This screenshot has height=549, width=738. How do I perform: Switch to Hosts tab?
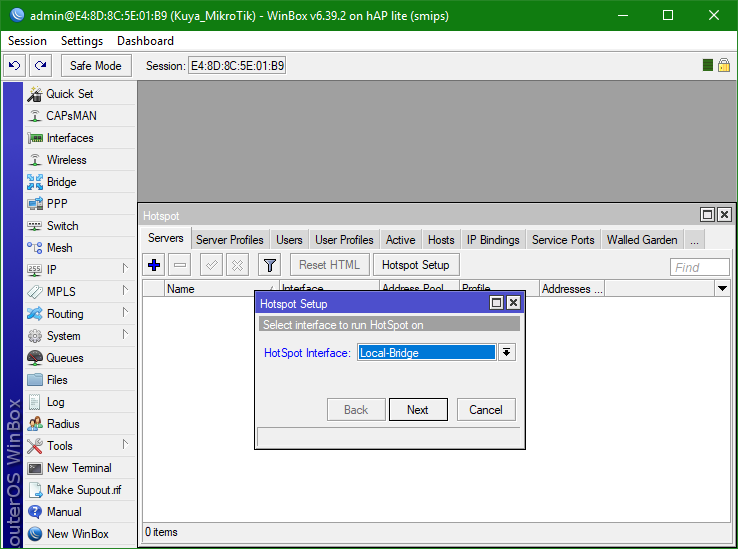pyautogui.click(x=441, y=240)
